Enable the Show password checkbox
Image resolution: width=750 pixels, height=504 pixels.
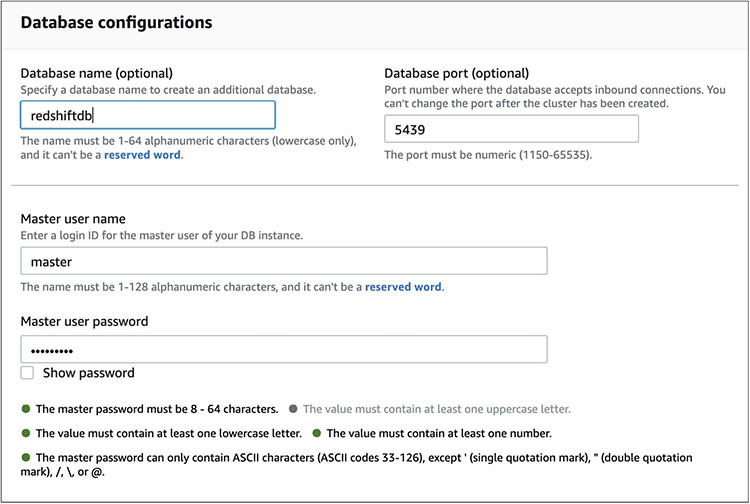tap(28, 373)
